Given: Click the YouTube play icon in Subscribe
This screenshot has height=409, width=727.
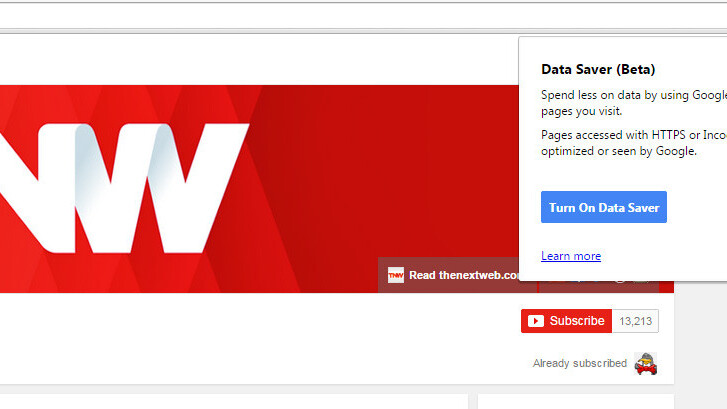Looking at the screenshot, I should pos(536,321).
